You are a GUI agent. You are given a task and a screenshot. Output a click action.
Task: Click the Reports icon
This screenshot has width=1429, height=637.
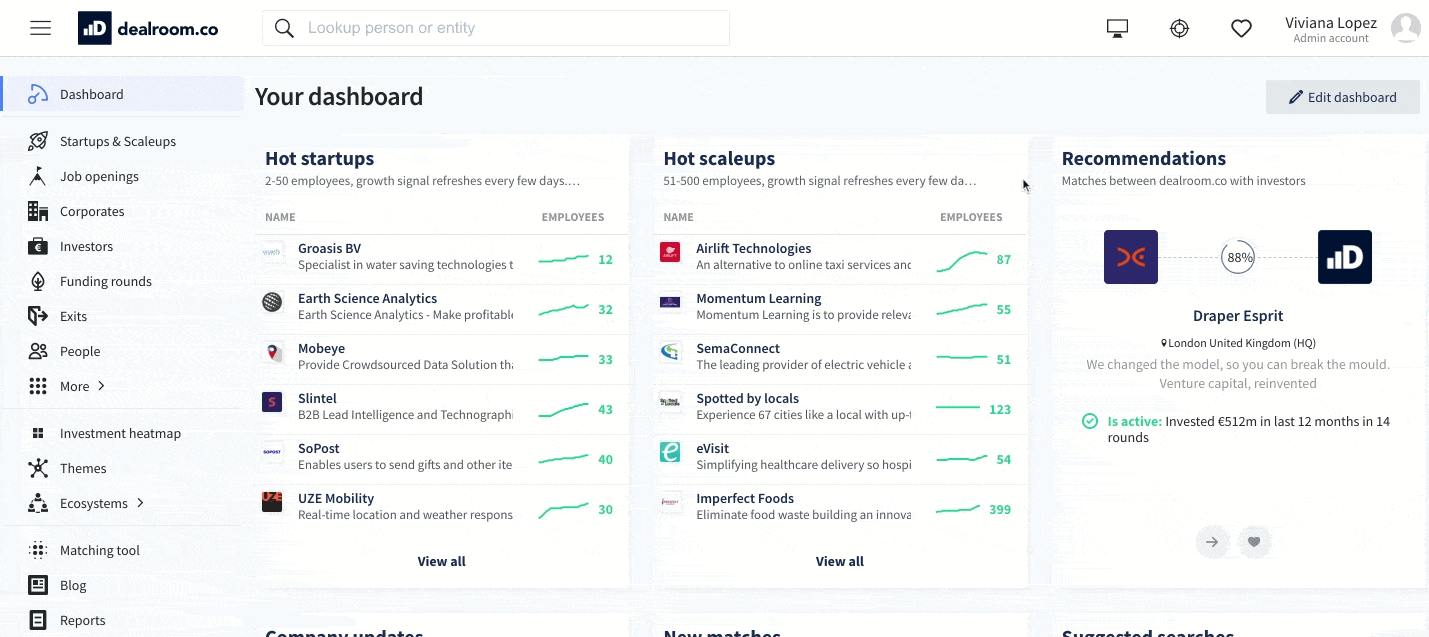(38, 620)
